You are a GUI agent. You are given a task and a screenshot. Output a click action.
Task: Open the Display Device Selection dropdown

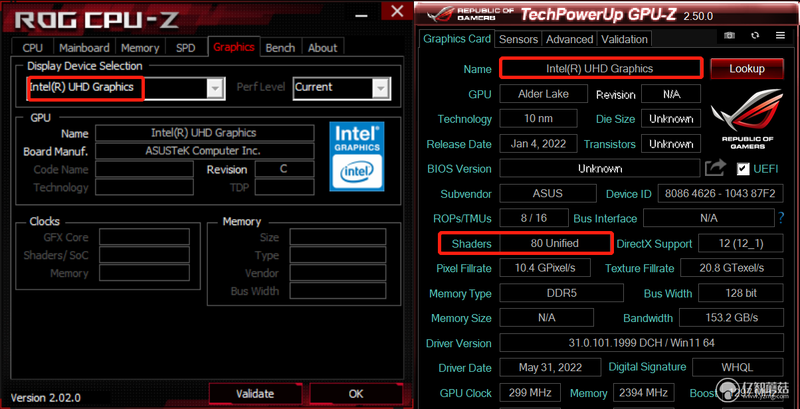(x=216, y=88)
